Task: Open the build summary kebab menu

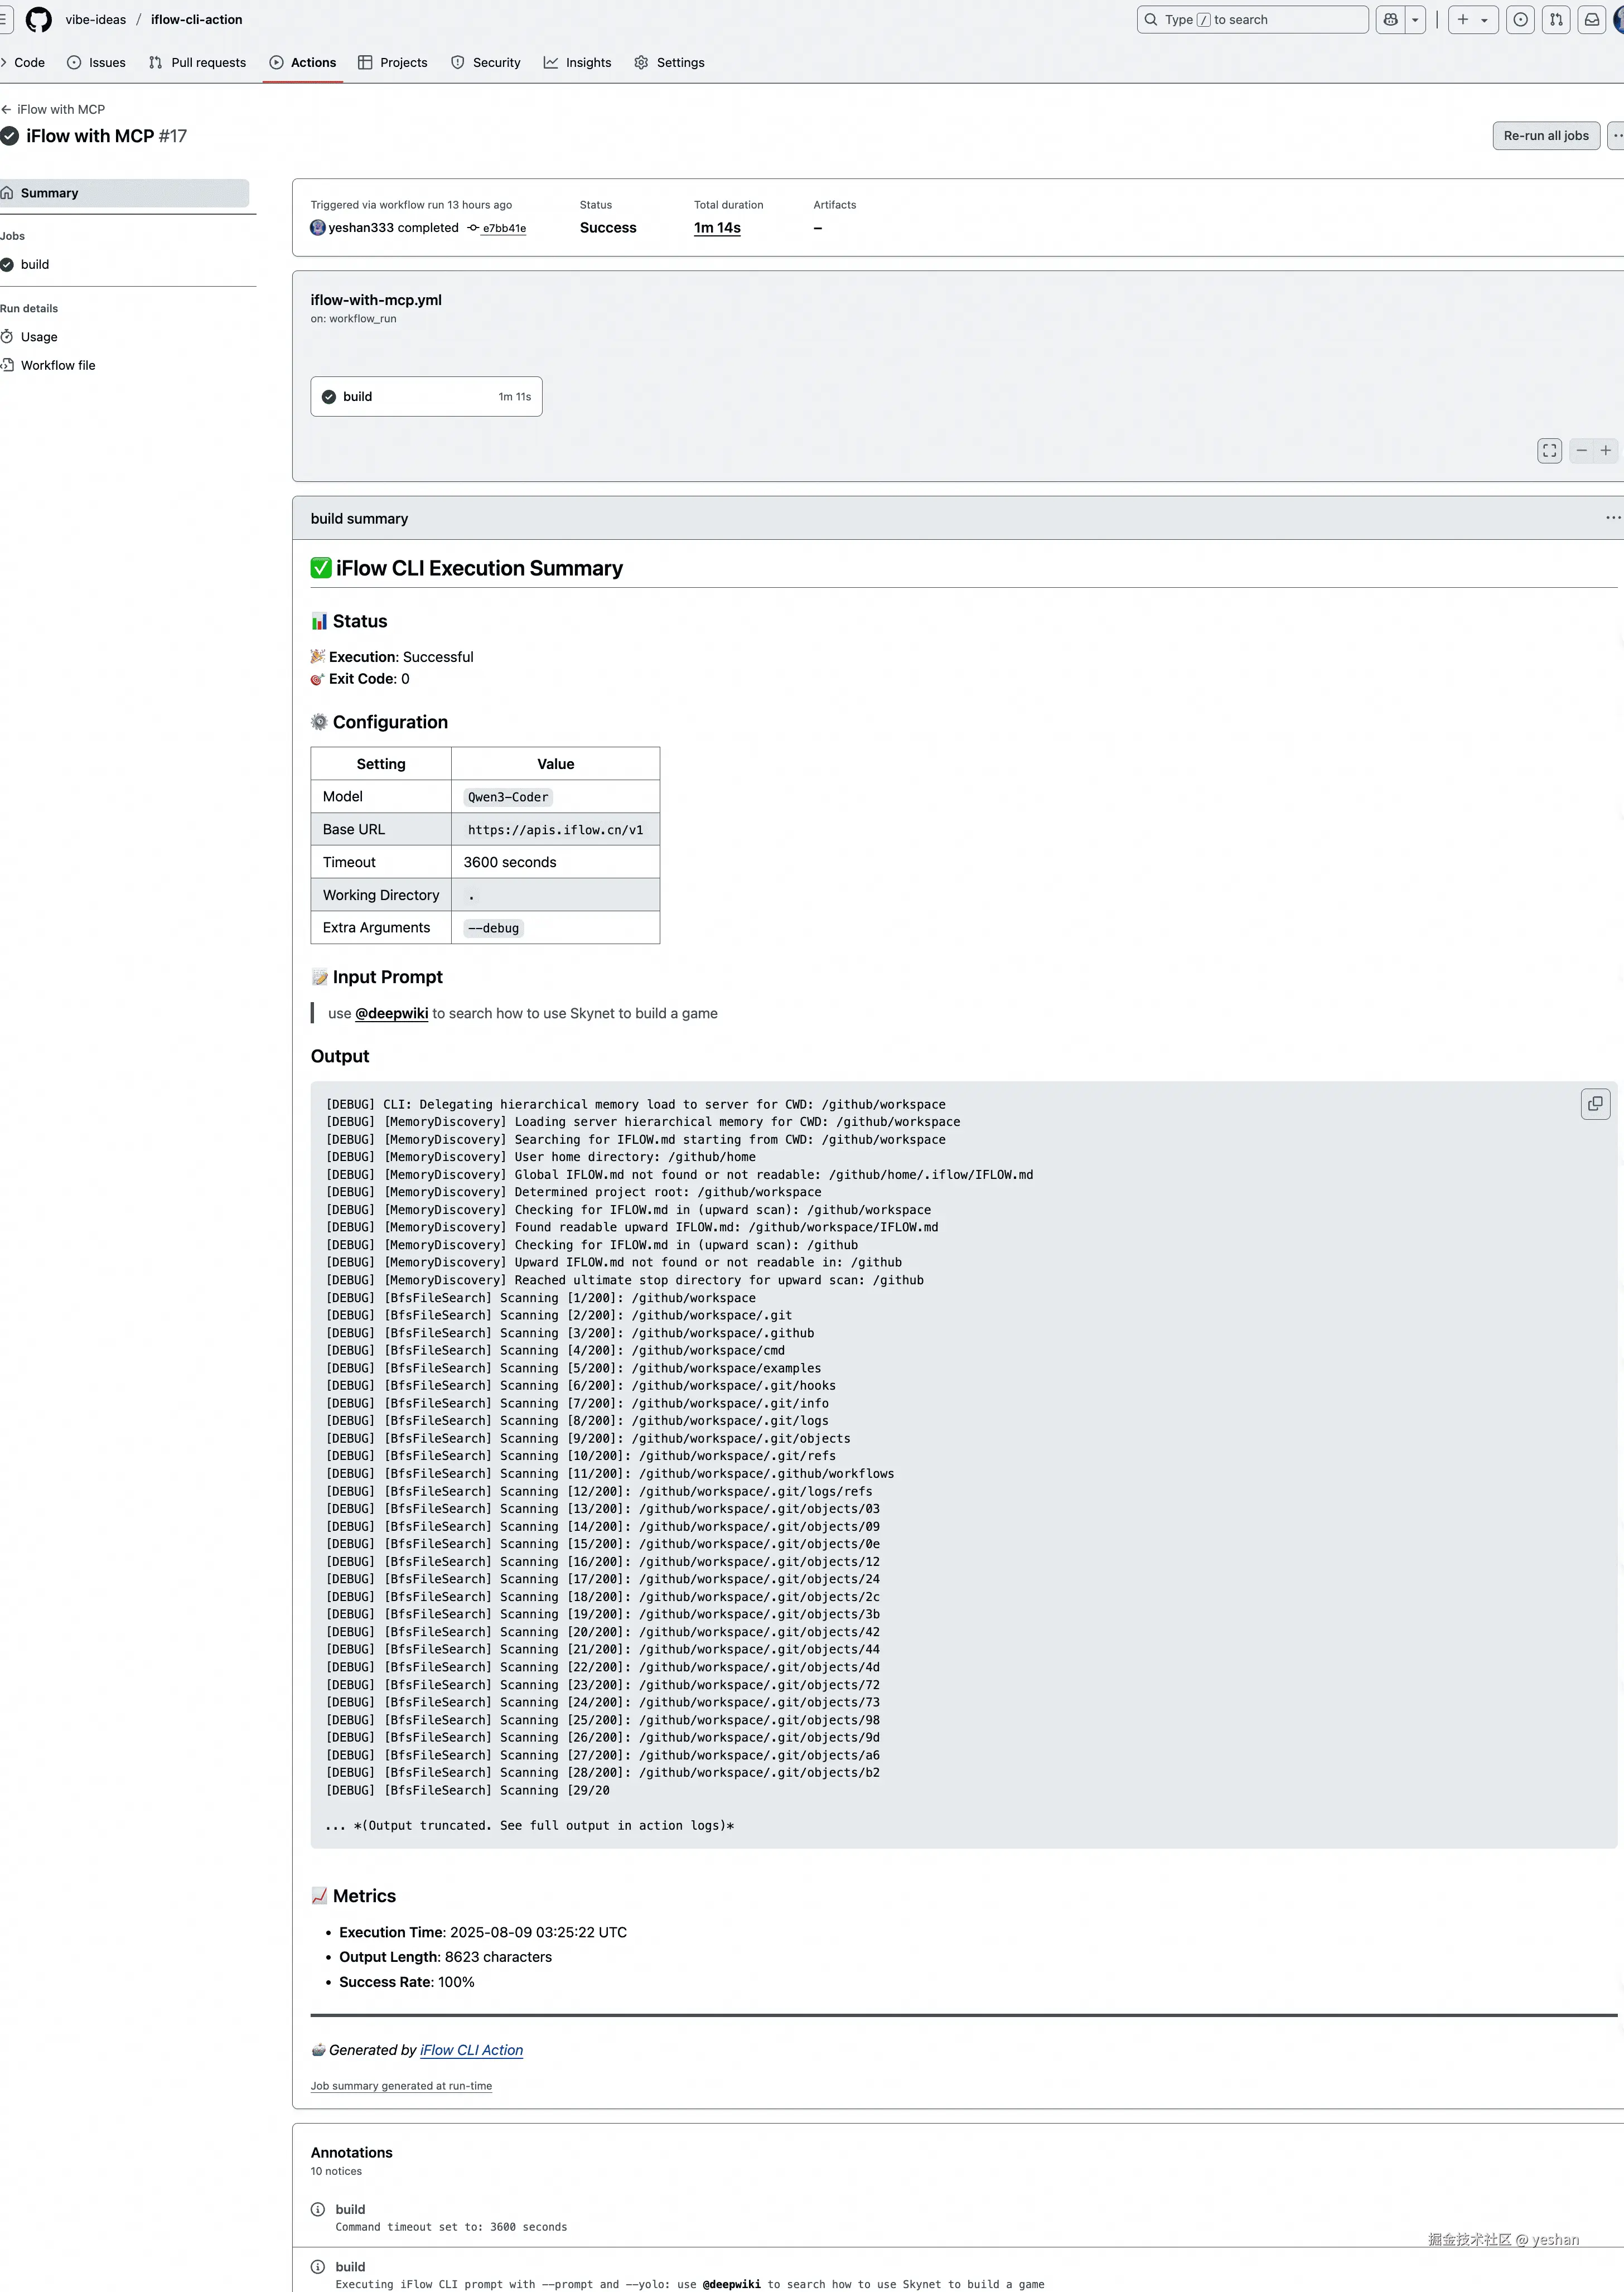Action: (1612, 518)
